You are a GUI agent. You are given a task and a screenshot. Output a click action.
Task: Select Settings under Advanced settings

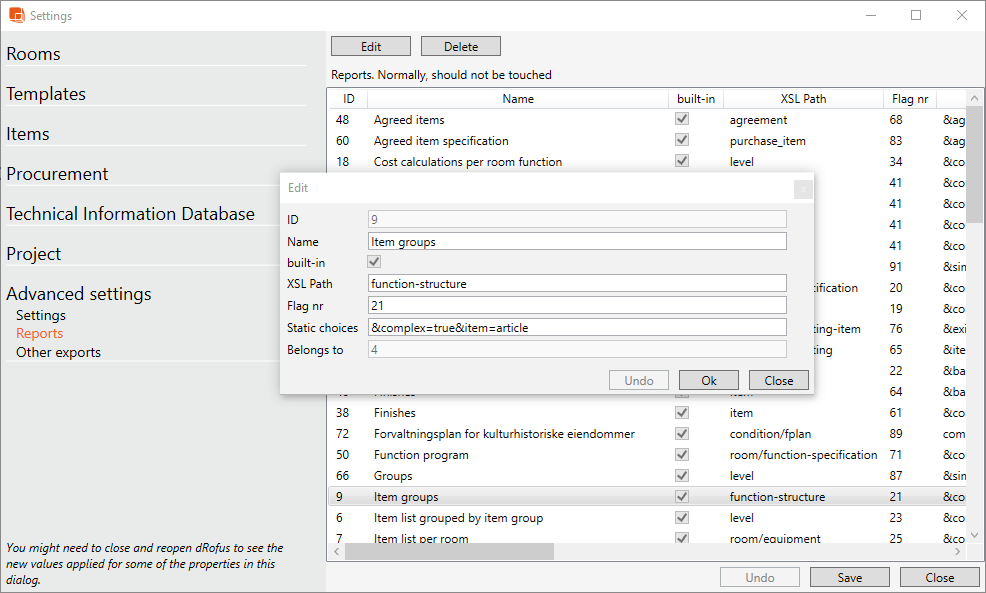point(41,316)
